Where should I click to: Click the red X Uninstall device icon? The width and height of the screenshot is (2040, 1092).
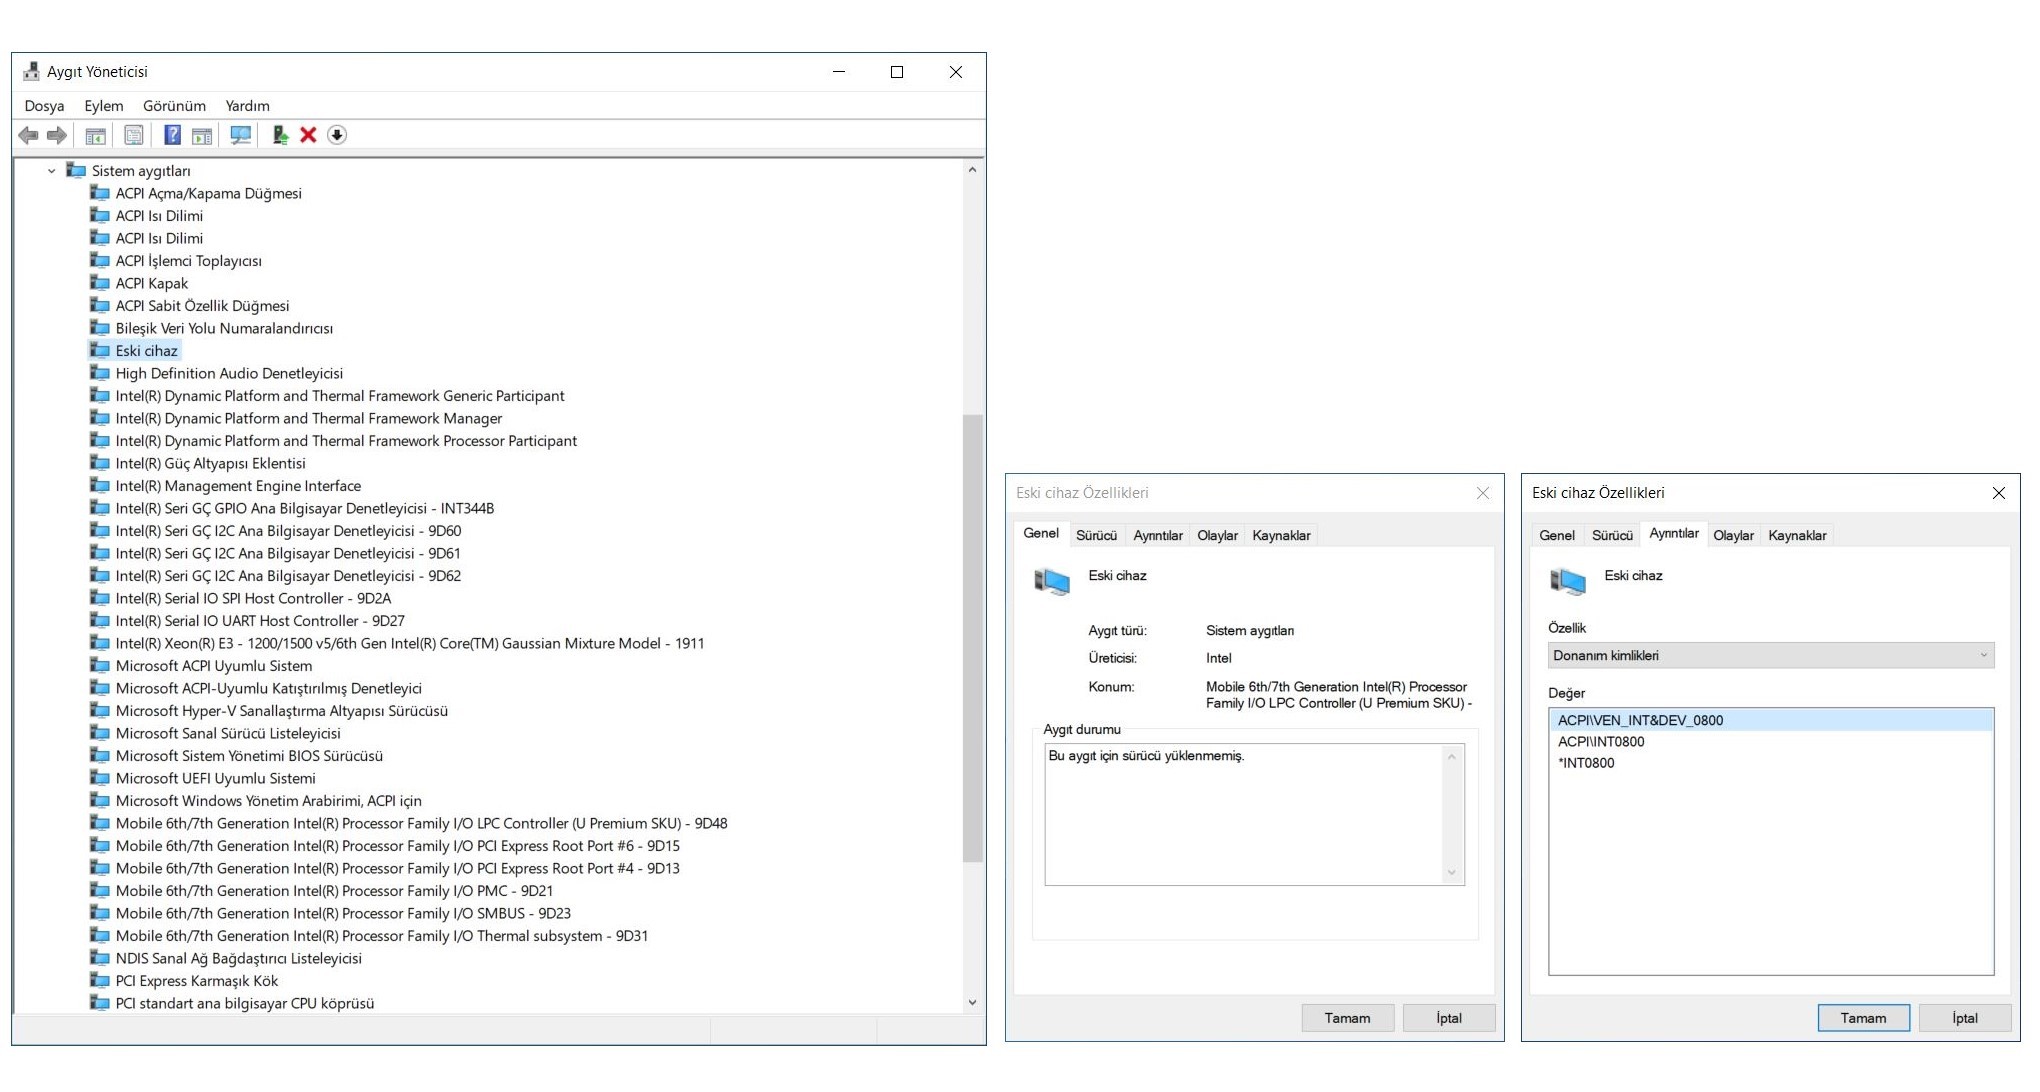[x=308, y=135]
